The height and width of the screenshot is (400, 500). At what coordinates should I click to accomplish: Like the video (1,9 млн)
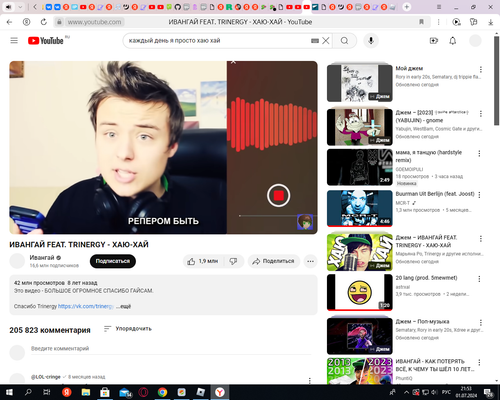pos(203,261)
